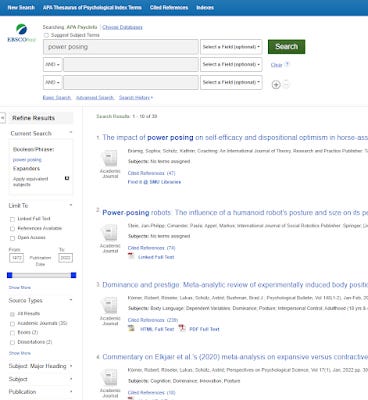Focus the second search term box

click(131, 64)
